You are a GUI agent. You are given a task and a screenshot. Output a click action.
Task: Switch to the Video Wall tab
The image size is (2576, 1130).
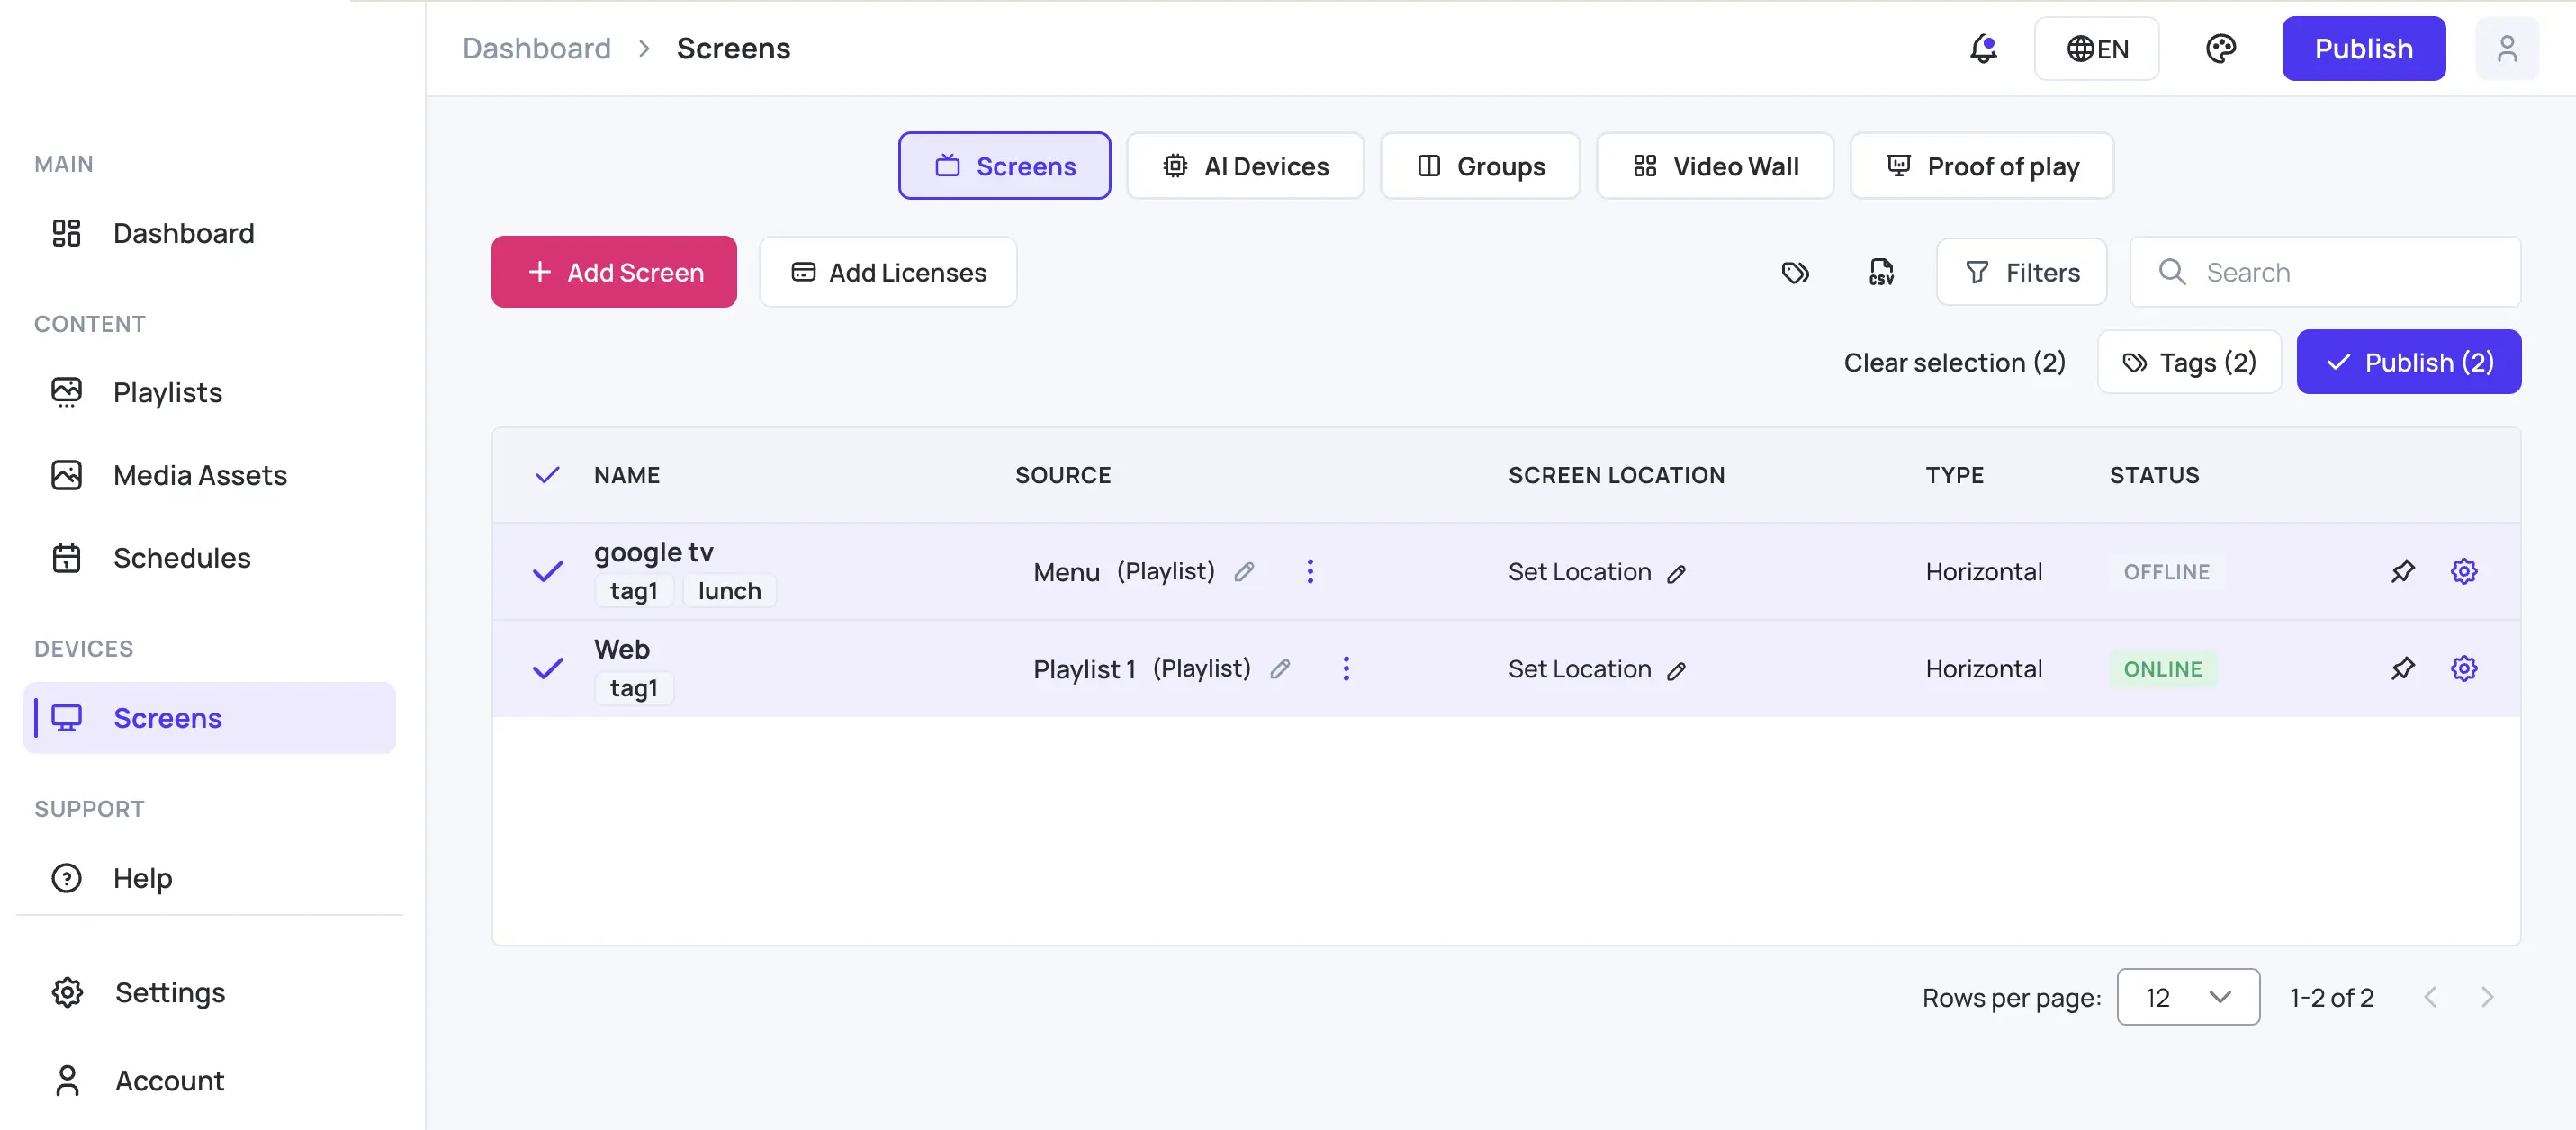point(1715,166)
